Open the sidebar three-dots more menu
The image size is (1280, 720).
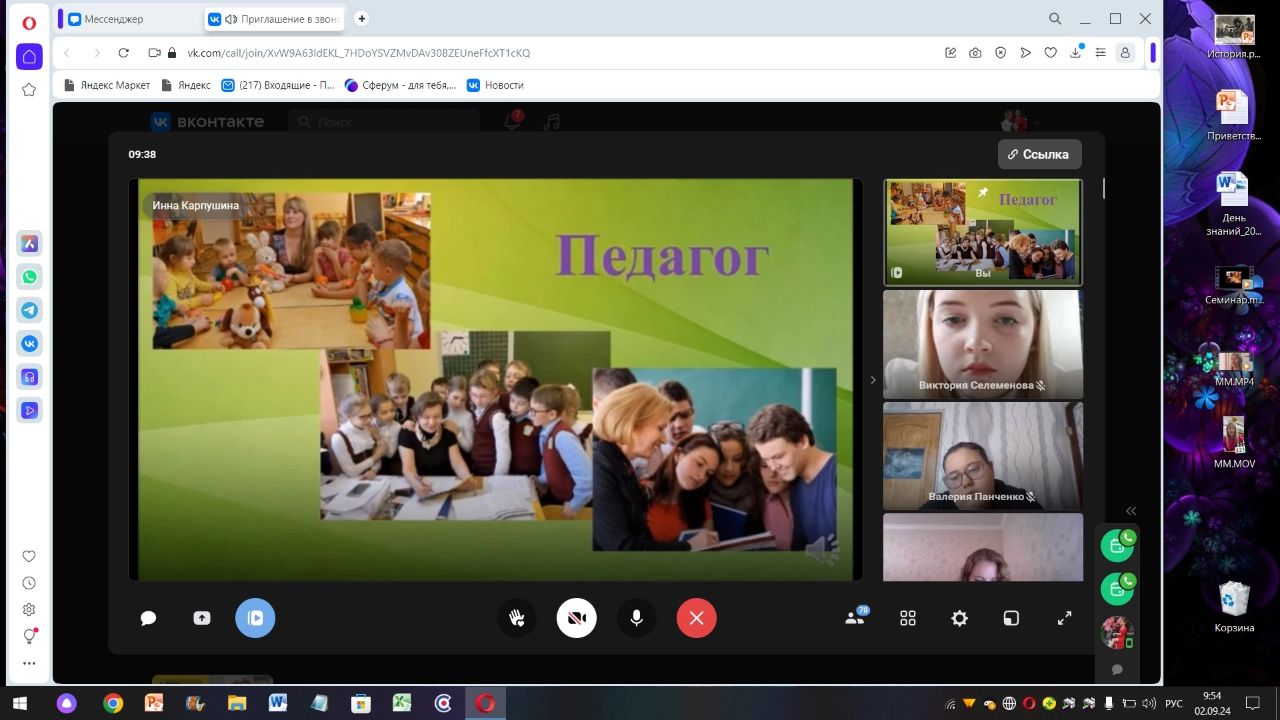click(x=29, y=663)
